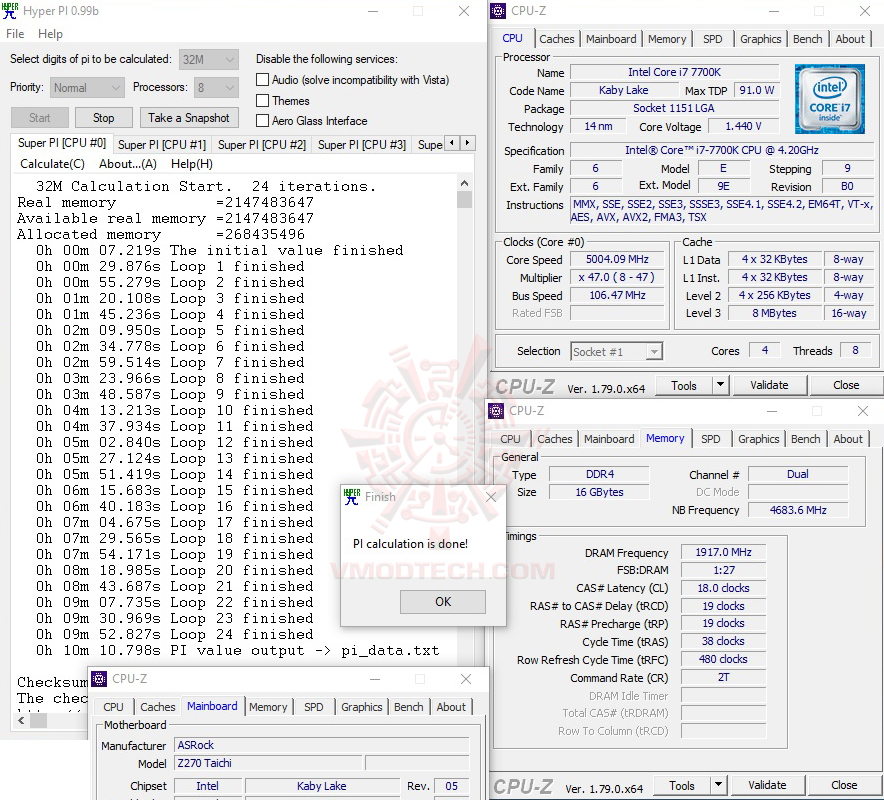884x800 pixels.
Task: Click the Core Speed 5004.09 MHz field
Action: click(617, 259)
